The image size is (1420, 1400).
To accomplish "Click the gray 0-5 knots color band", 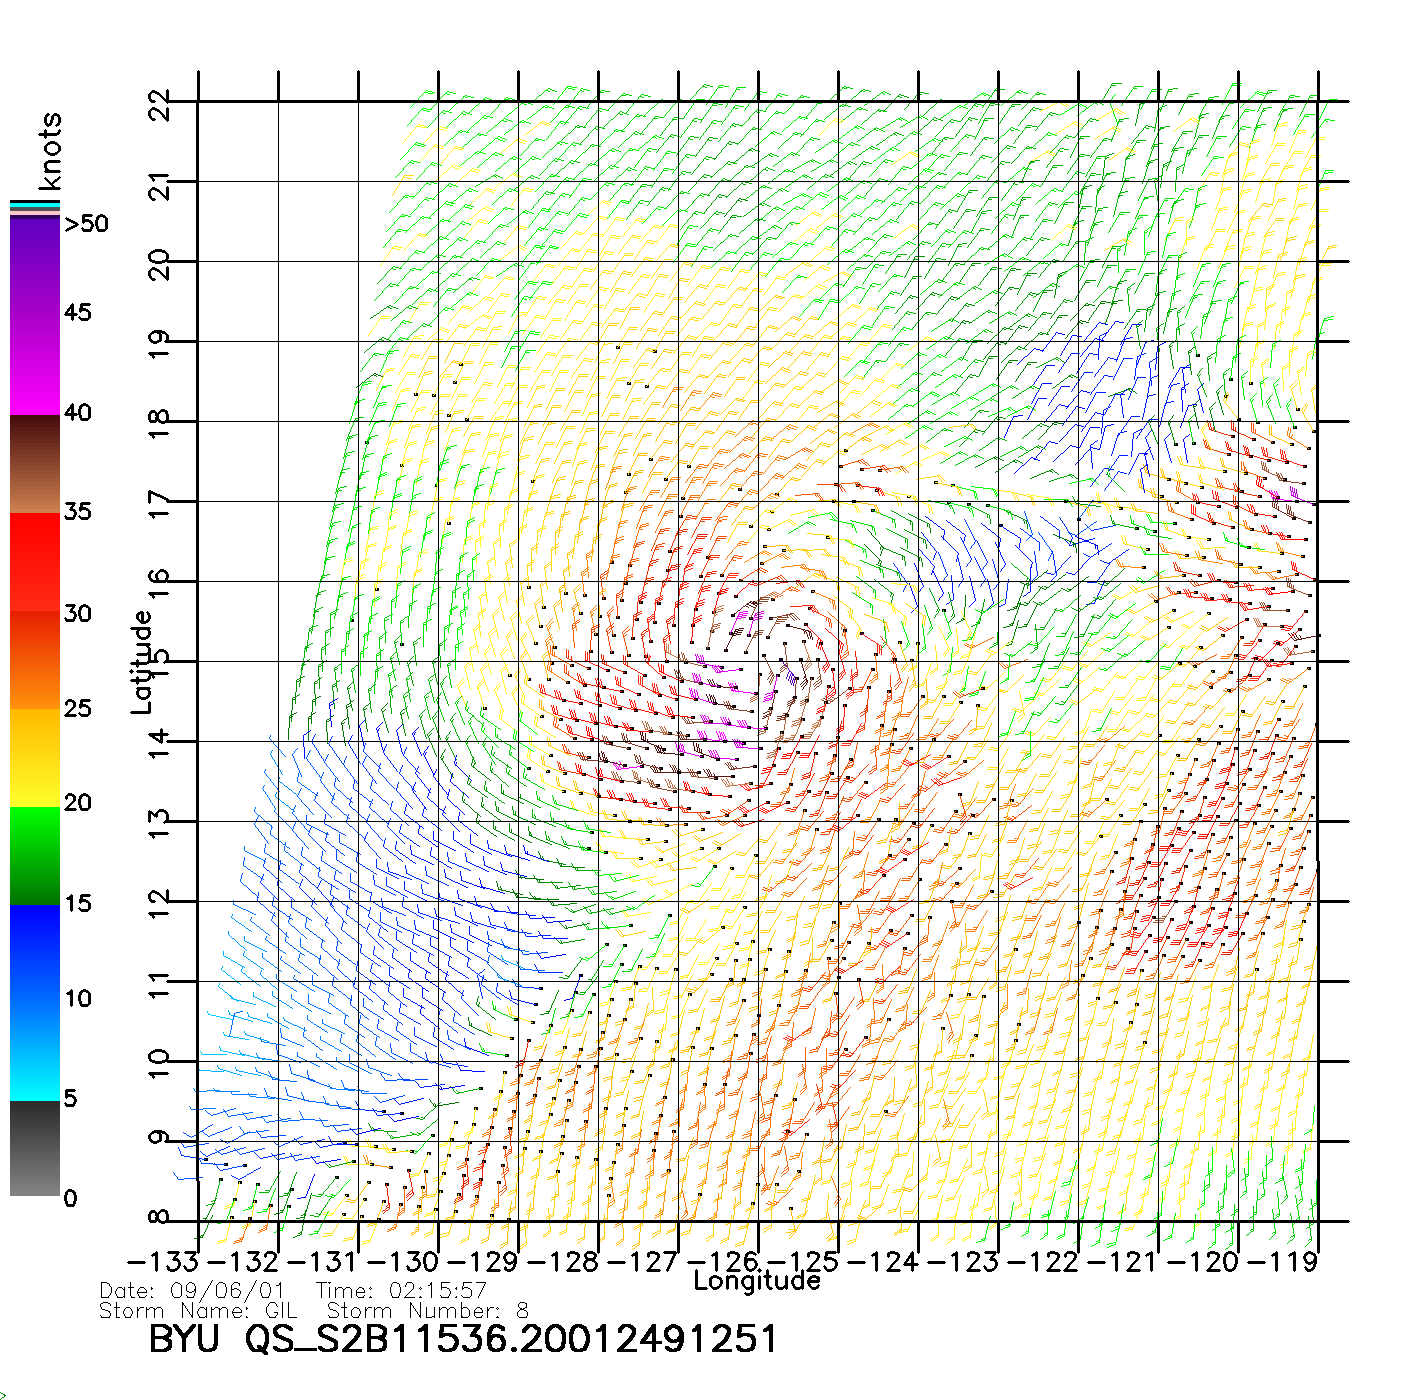I will pyautogui.click(x=35, y=1148).
